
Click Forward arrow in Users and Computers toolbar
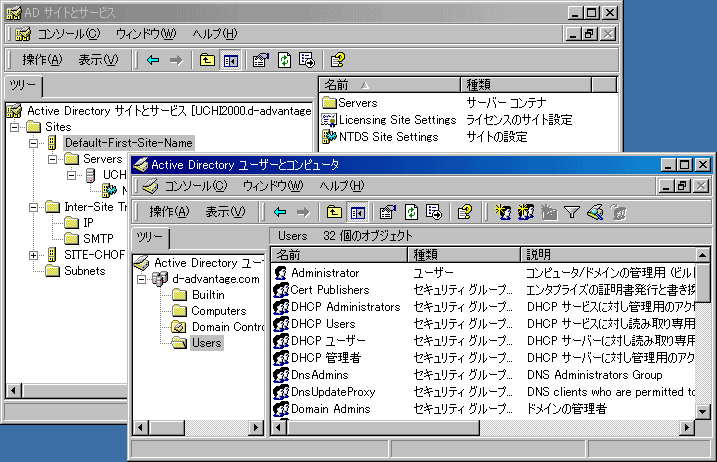click(303, 212)
